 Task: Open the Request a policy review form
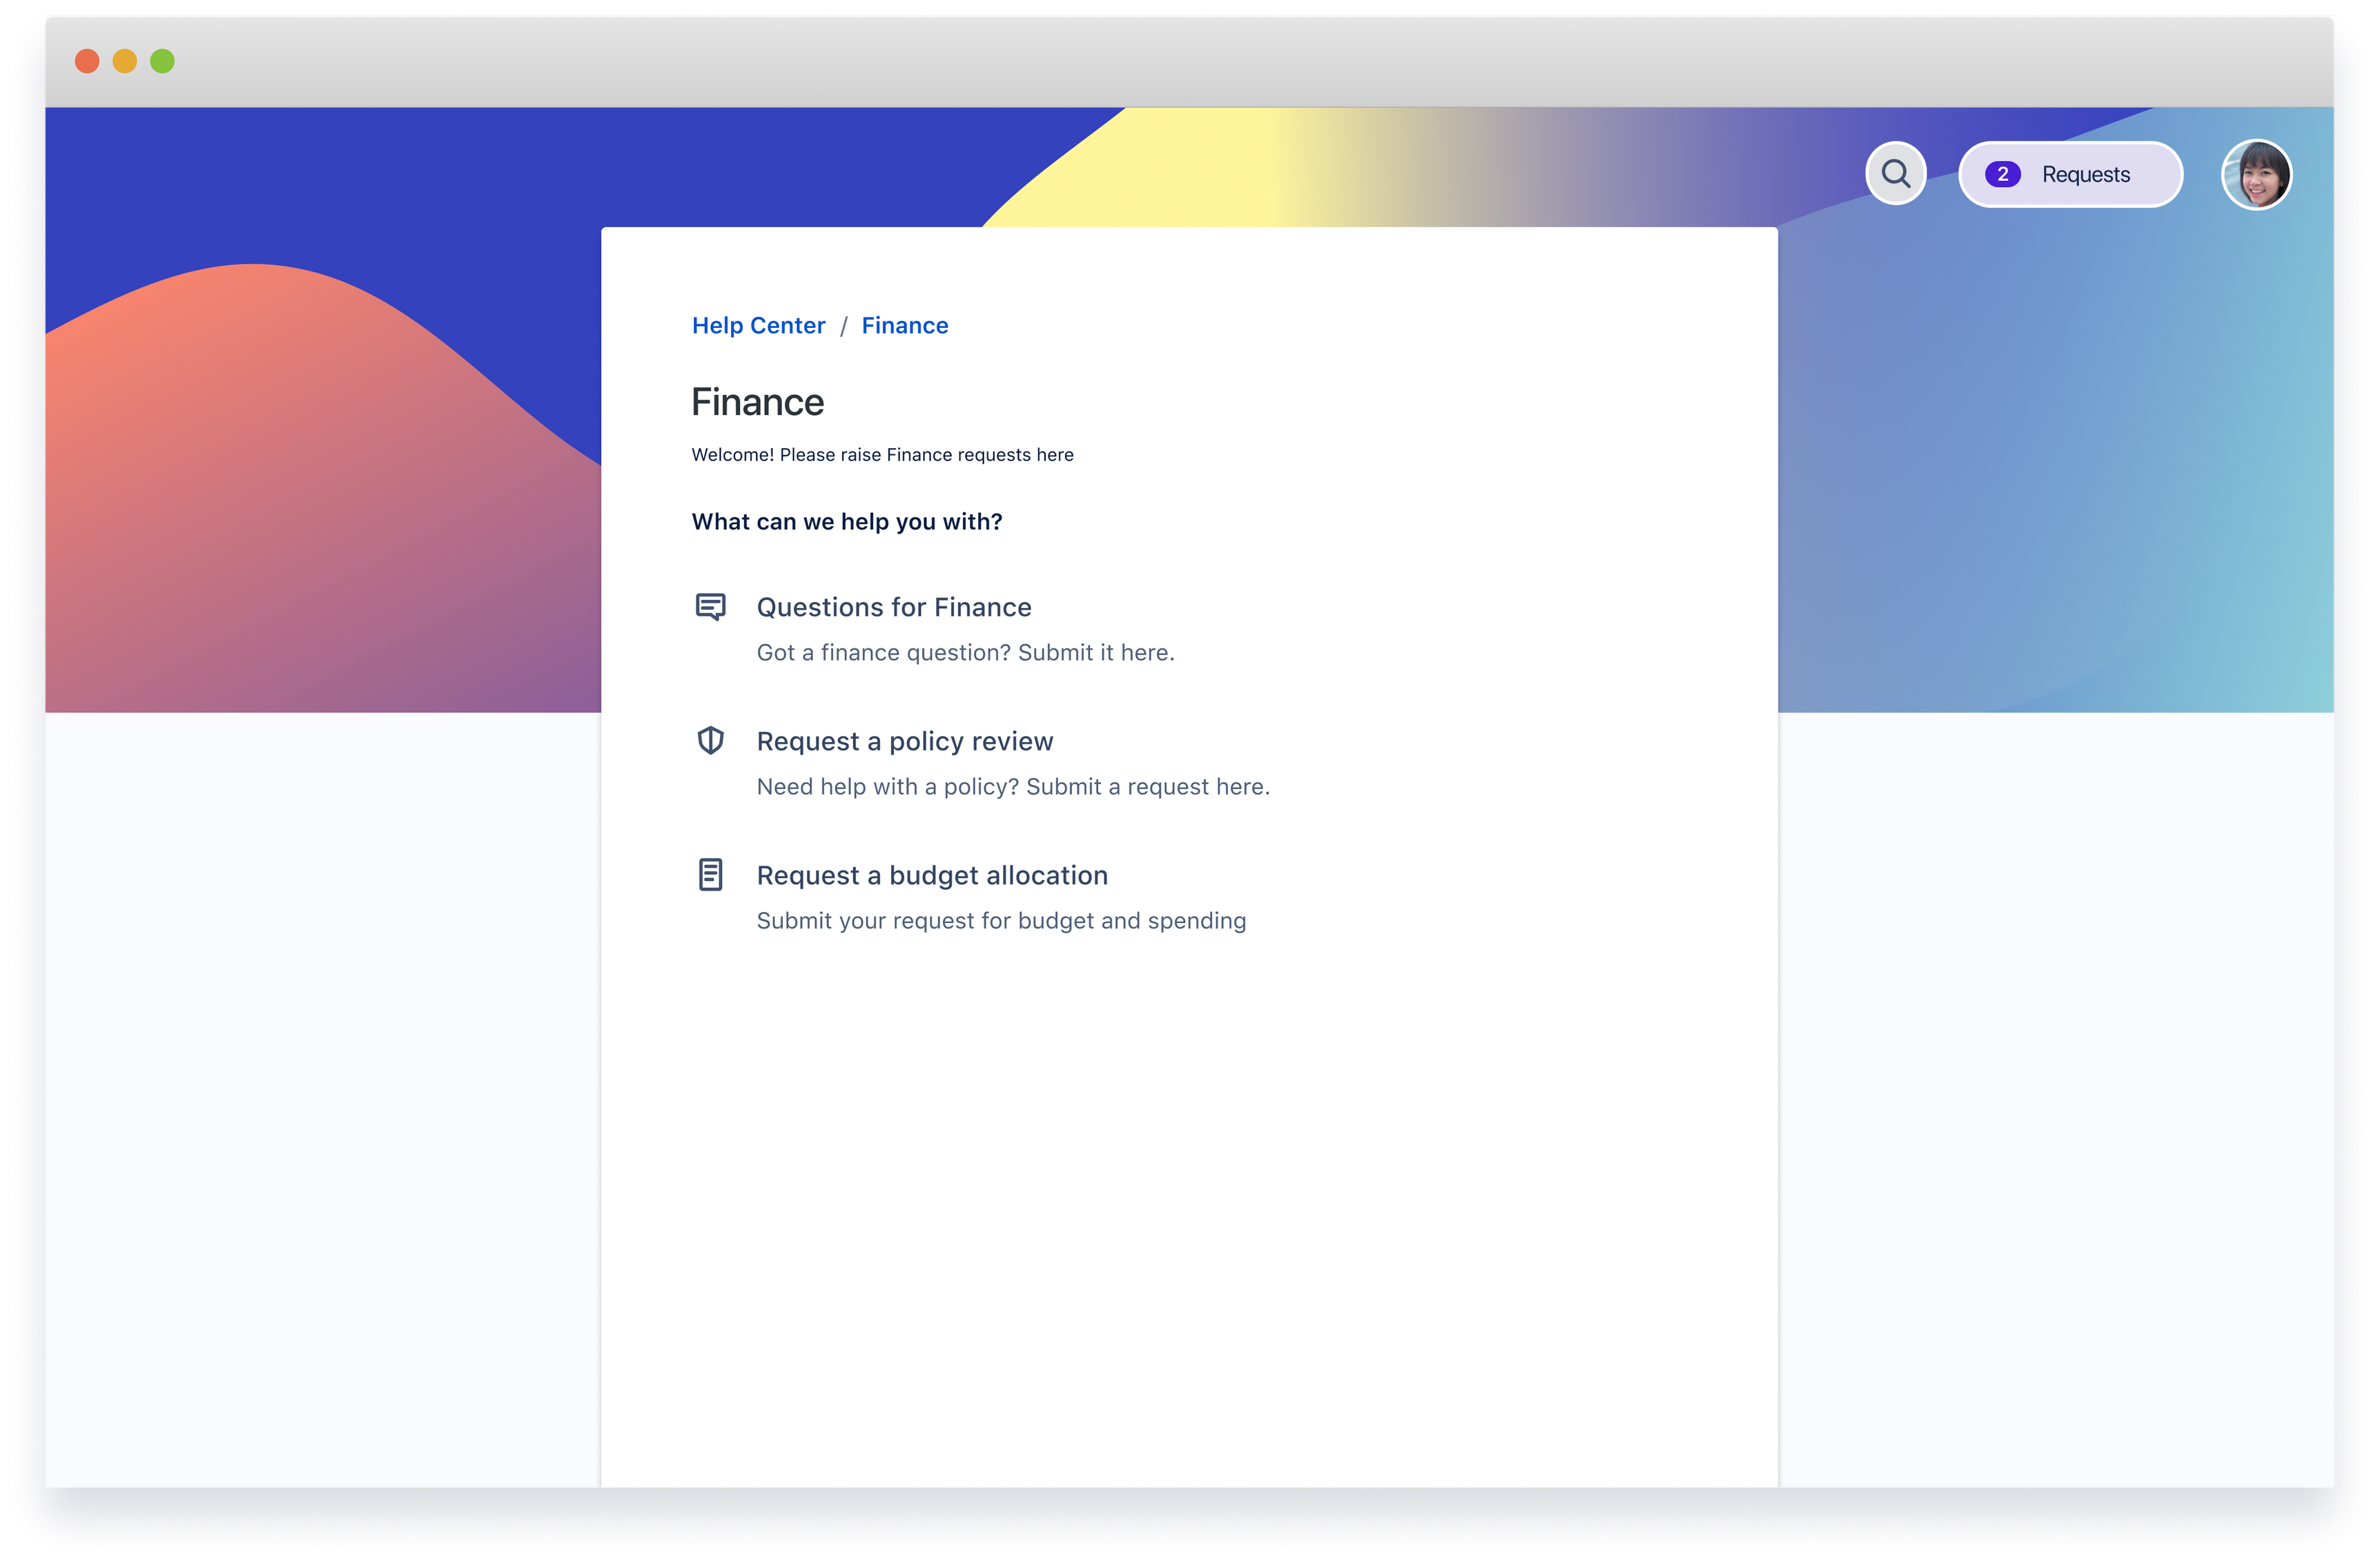pyautogui.click(x=904, y=740)
